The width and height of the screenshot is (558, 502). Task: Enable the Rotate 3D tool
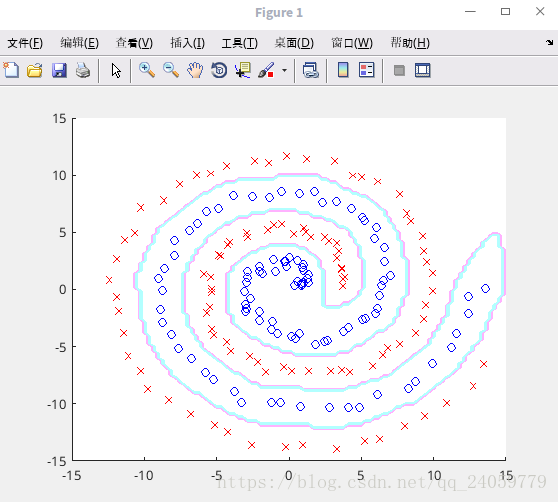(x=219, y=70)
